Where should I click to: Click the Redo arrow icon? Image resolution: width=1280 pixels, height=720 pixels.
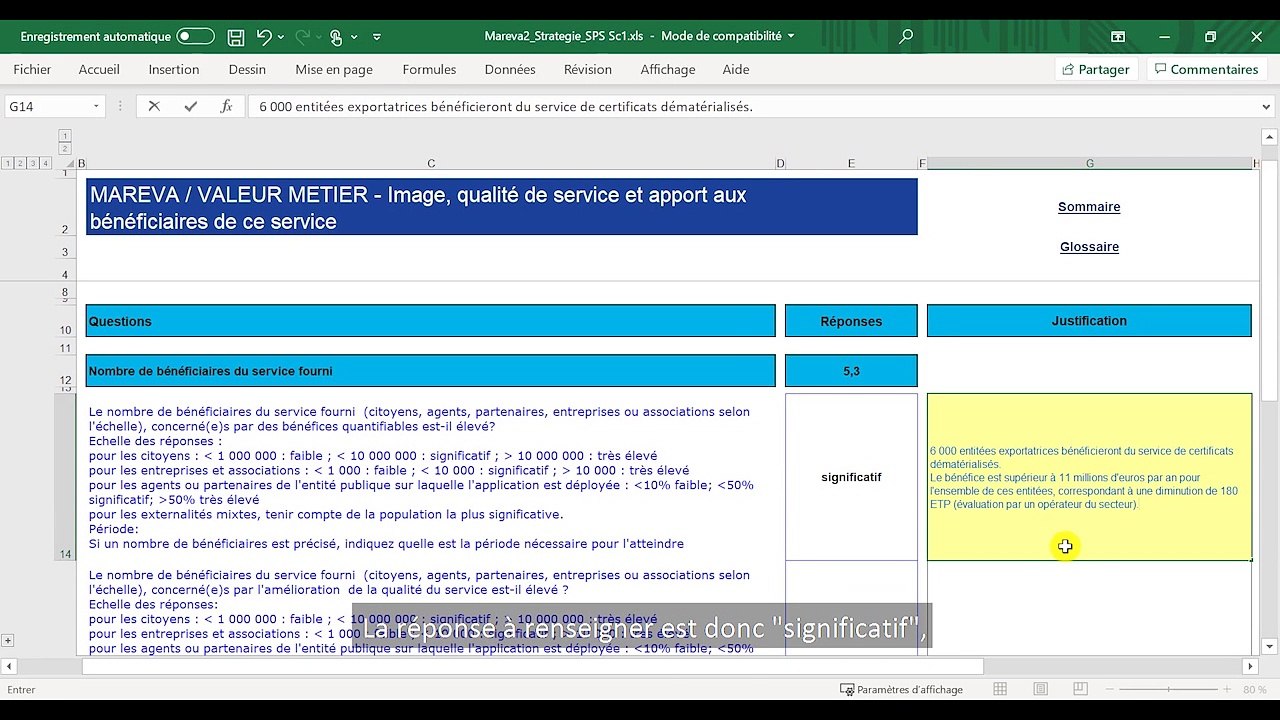tap(301, 37)
